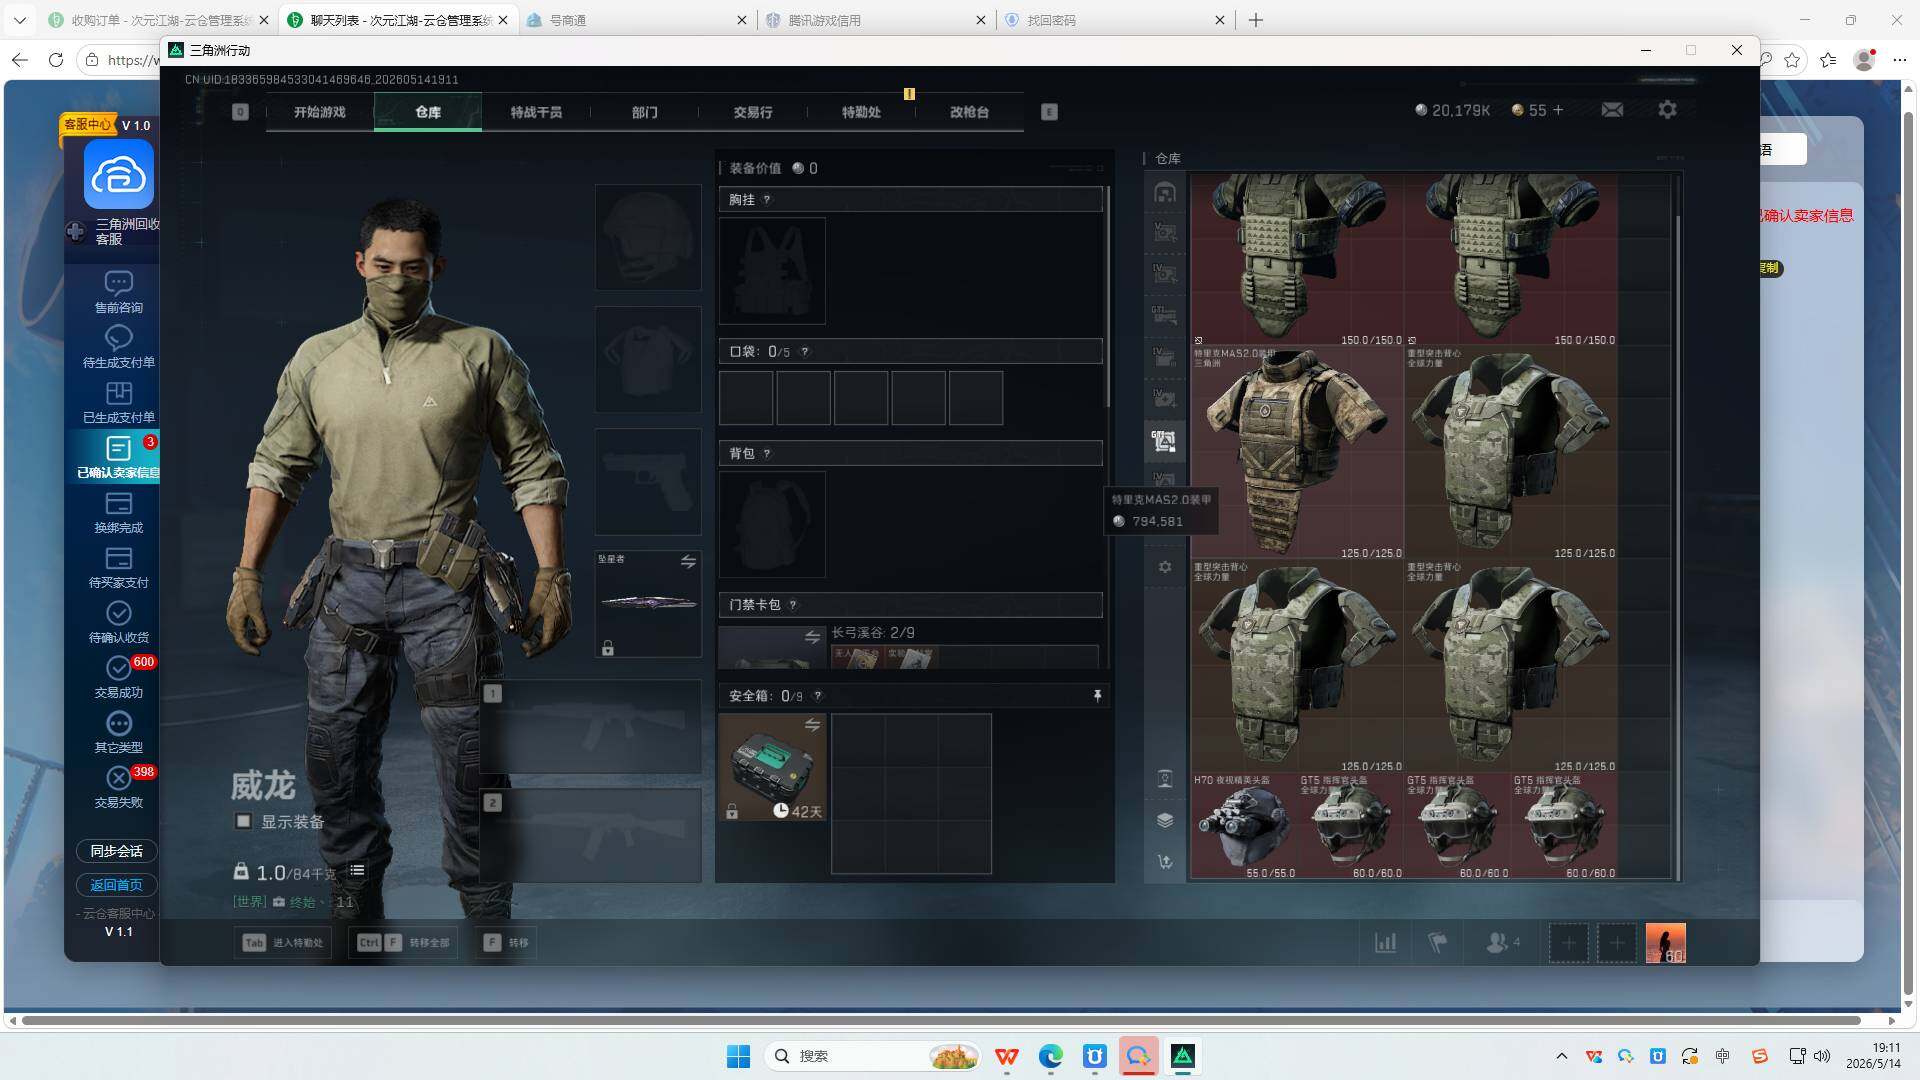Open 换绑完成 in the sidebar

pos(118,513)
